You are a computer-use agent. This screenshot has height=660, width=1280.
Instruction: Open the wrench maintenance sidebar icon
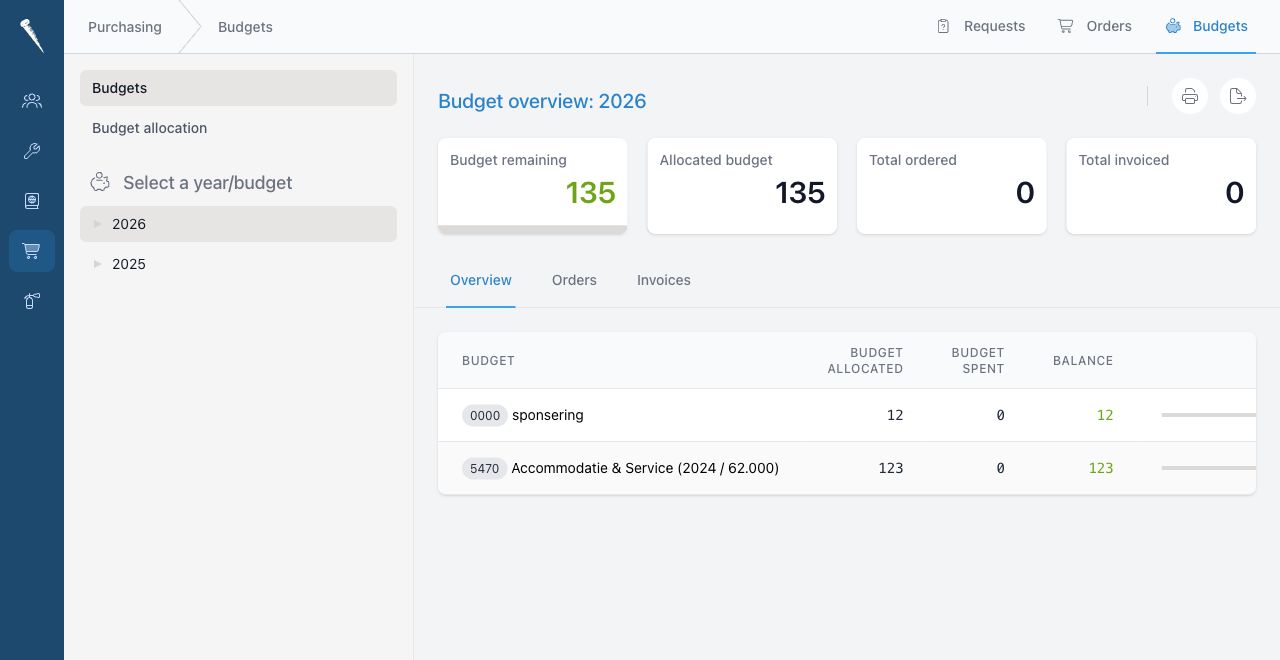click(x=32, y=151)
